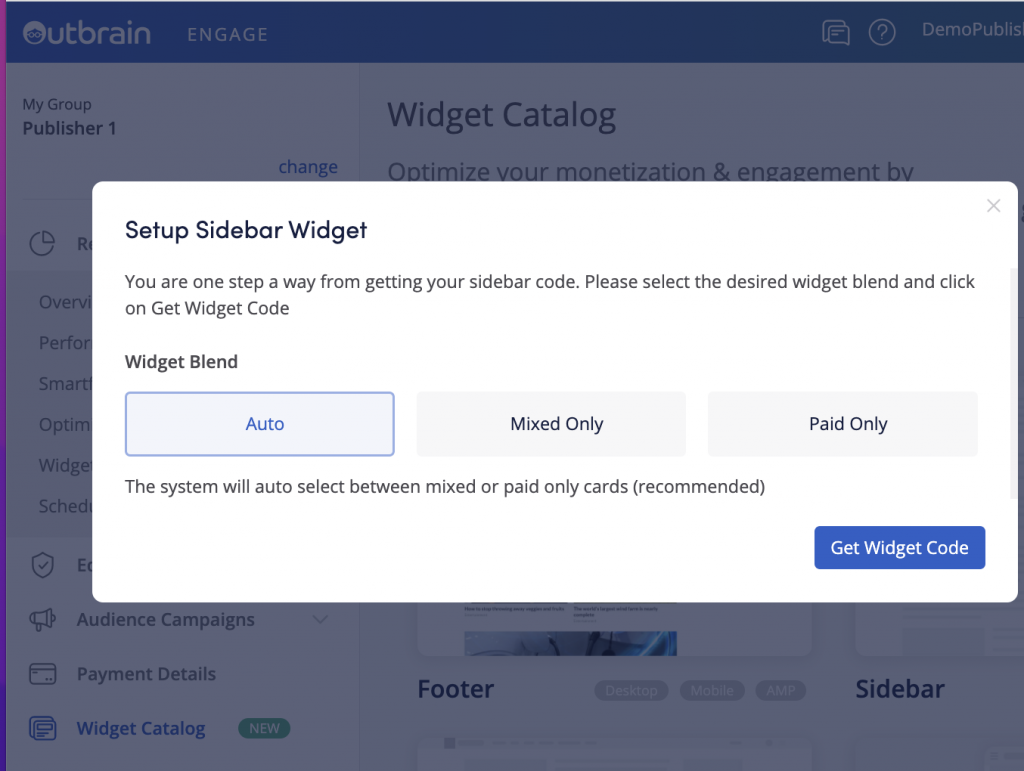This screenshot has height=771, width=1024.
Task: Click the AMP tag pill next to Footer
Action: 781,690
